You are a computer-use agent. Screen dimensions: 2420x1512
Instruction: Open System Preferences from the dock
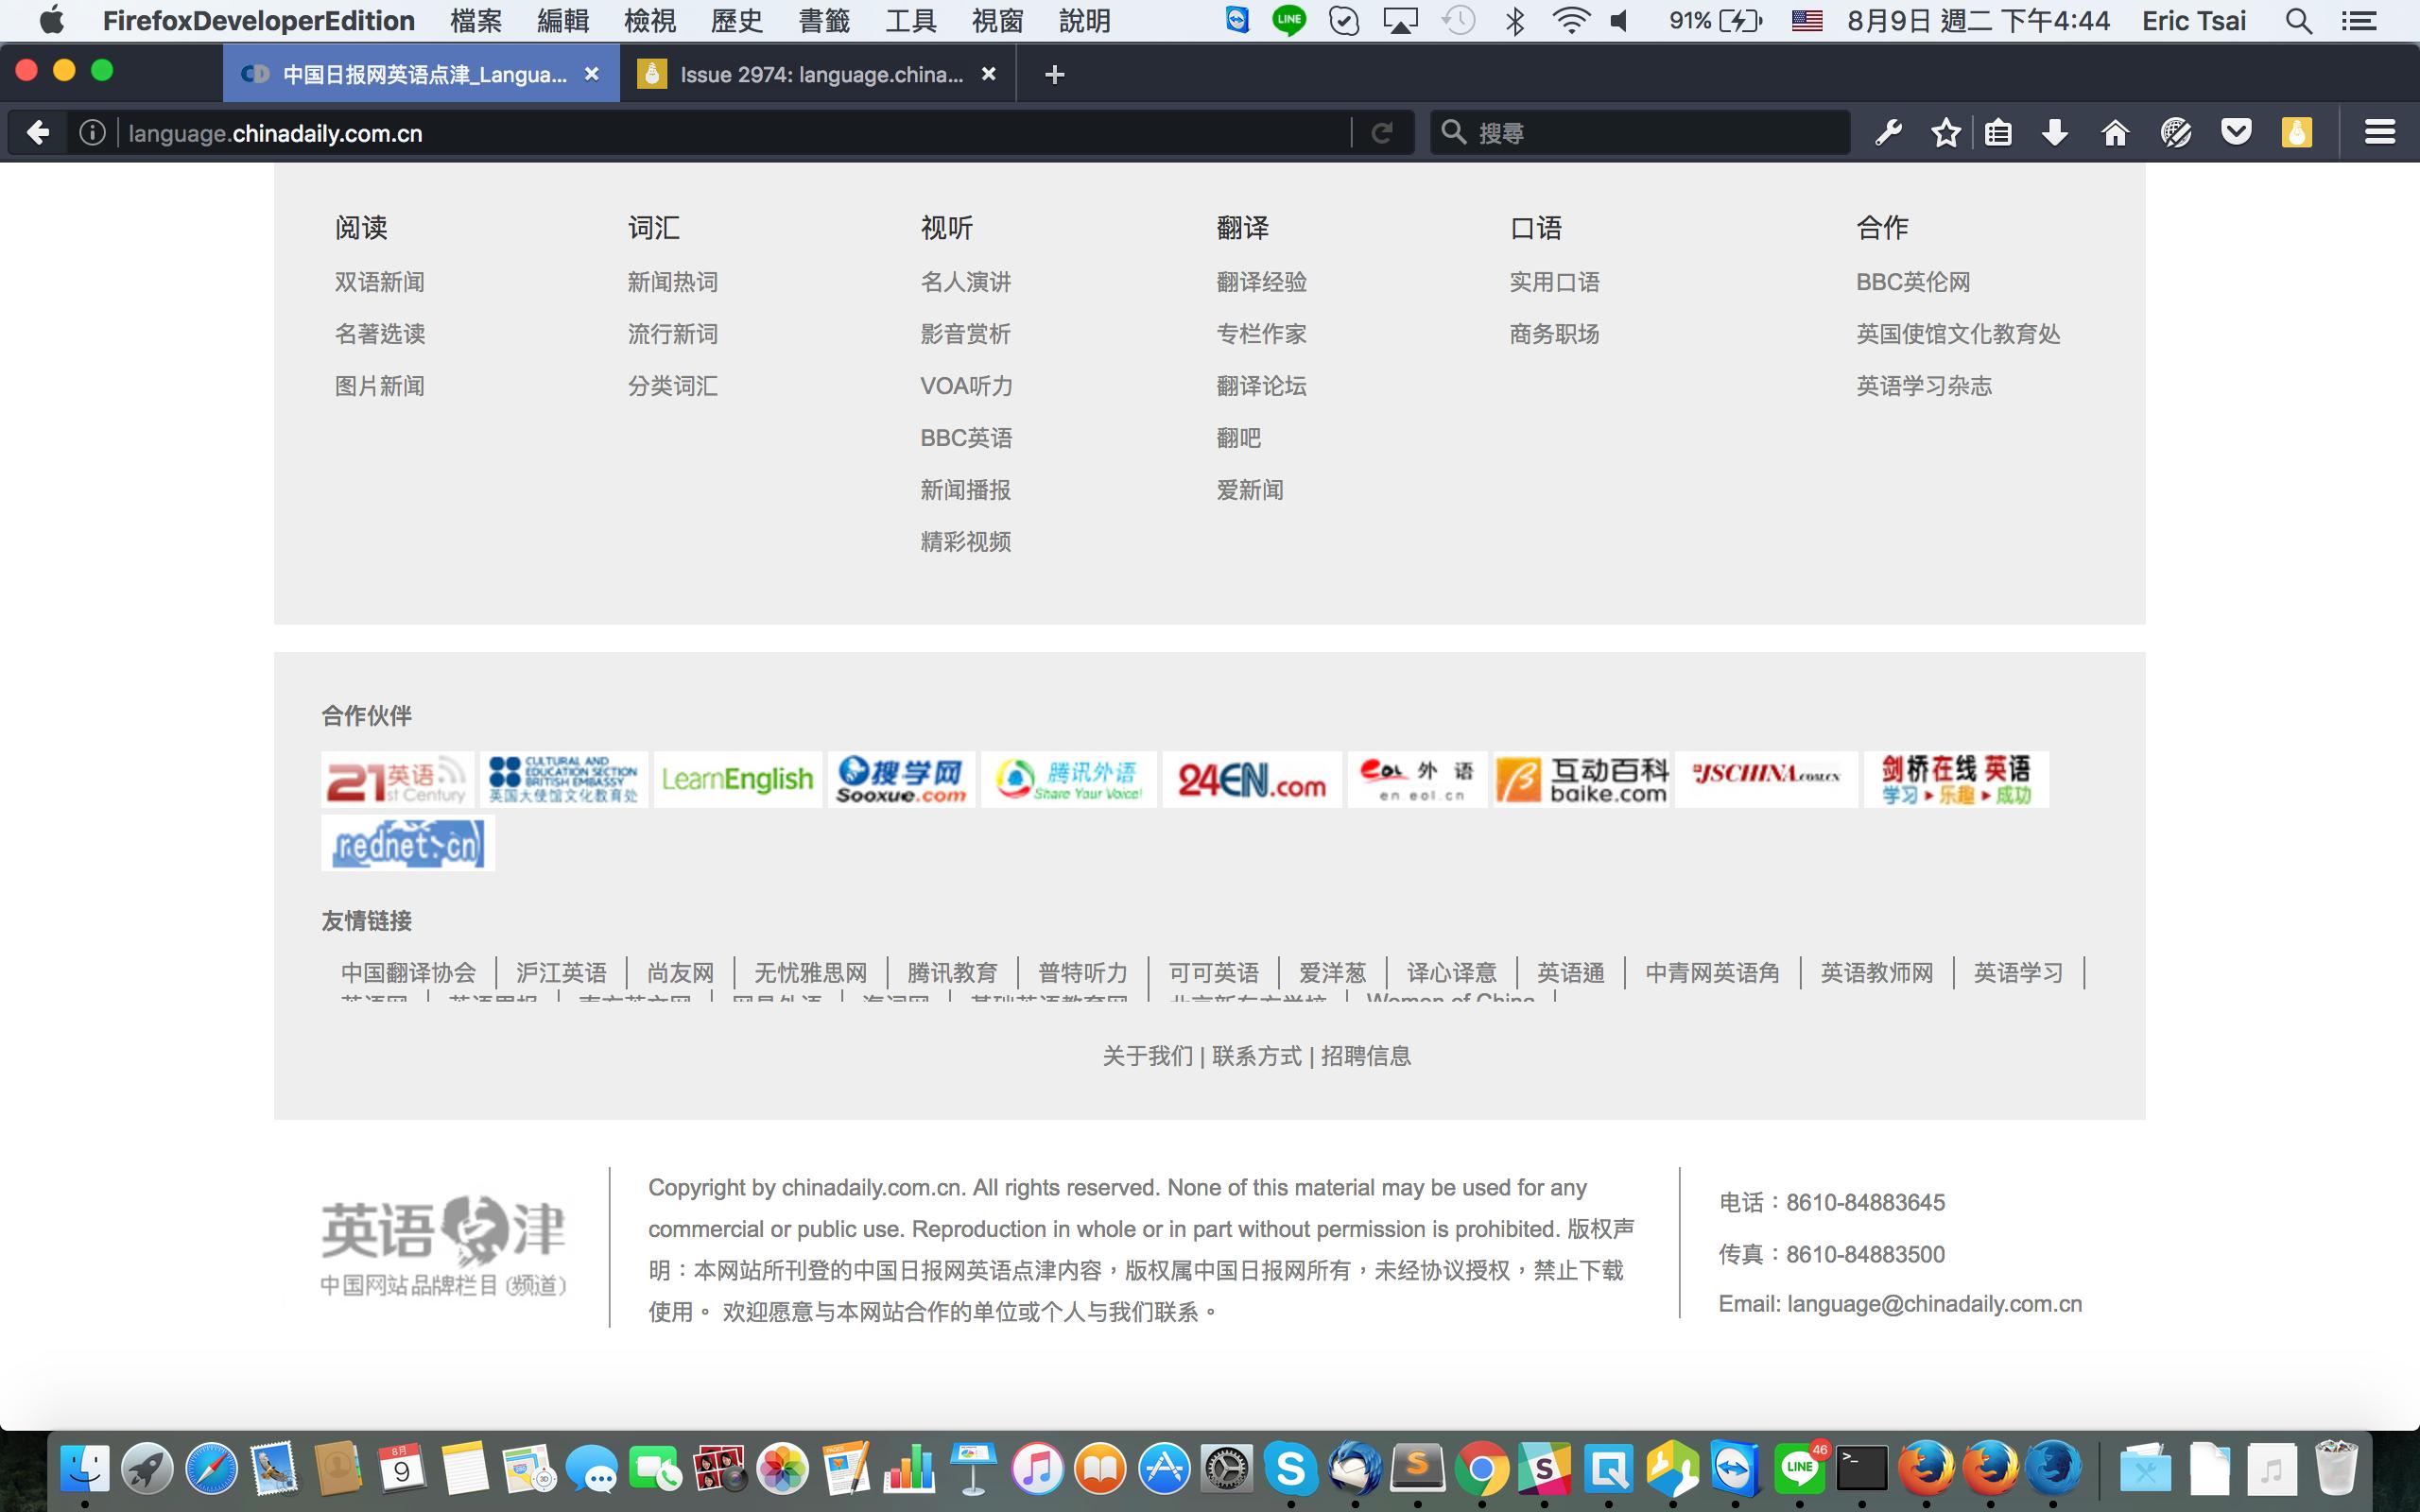1227,1469
